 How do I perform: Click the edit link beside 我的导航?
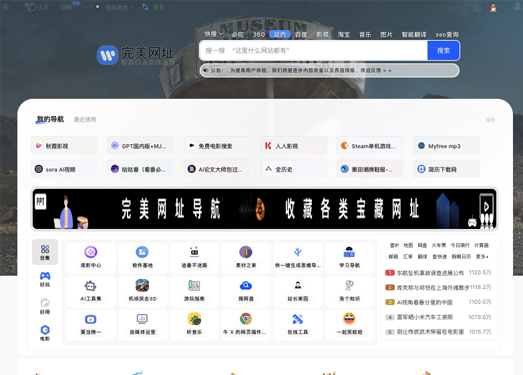490,120
